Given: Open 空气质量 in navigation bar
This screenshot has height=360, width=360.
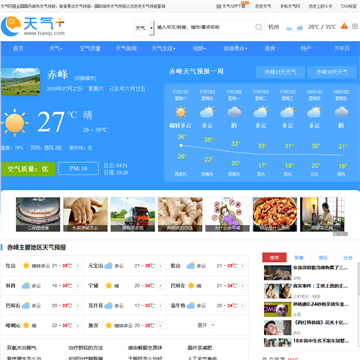Looking at the screenshot, I should pos(90,49).
